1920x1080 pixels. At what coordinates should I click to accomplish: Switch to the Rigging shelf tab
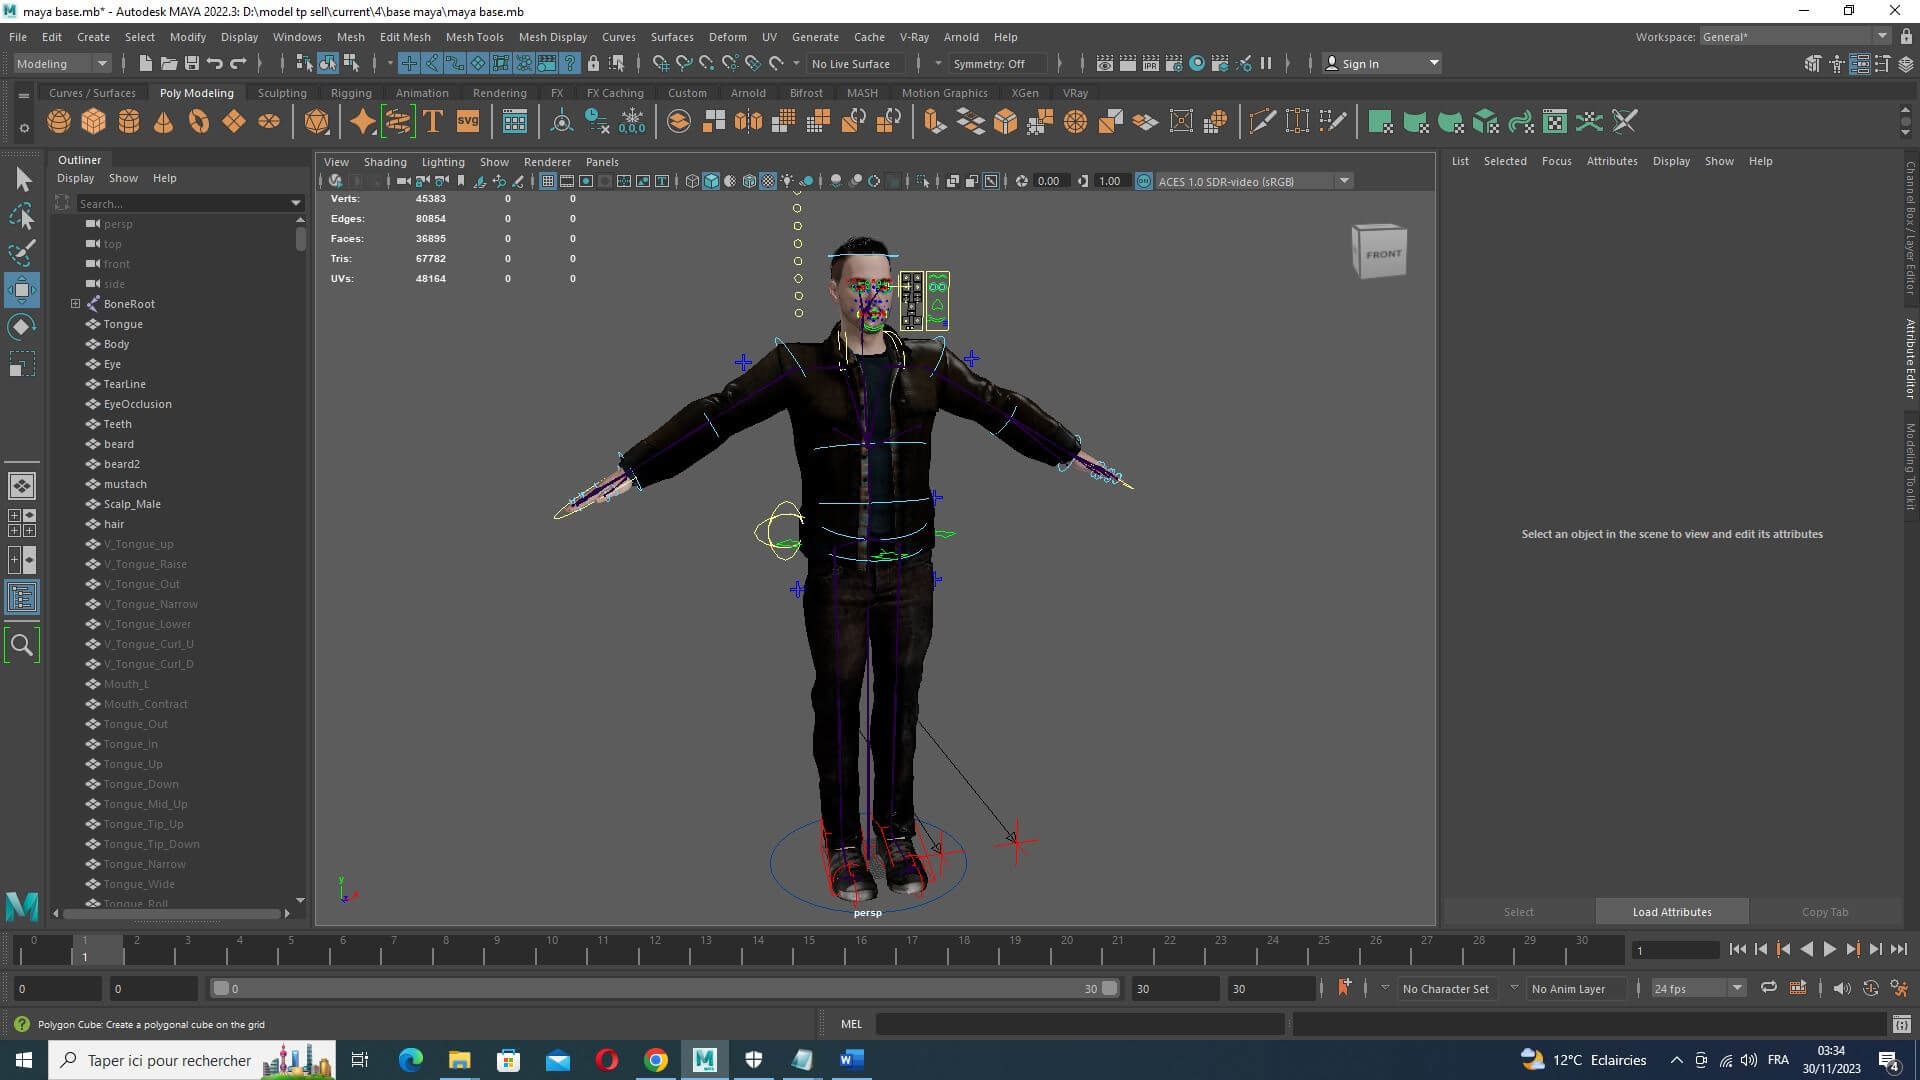click(350, 93)
